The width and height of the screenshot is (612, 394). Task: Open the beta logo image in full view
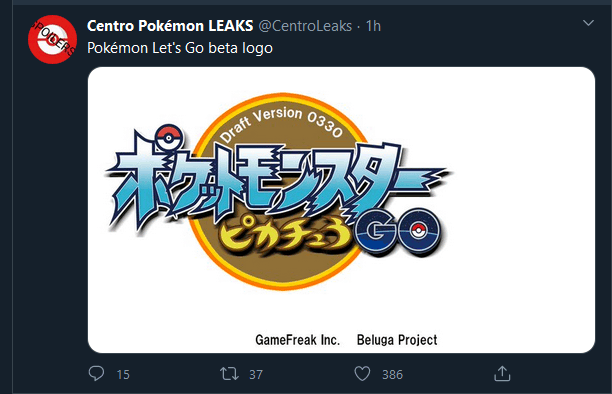pos(341,210)
